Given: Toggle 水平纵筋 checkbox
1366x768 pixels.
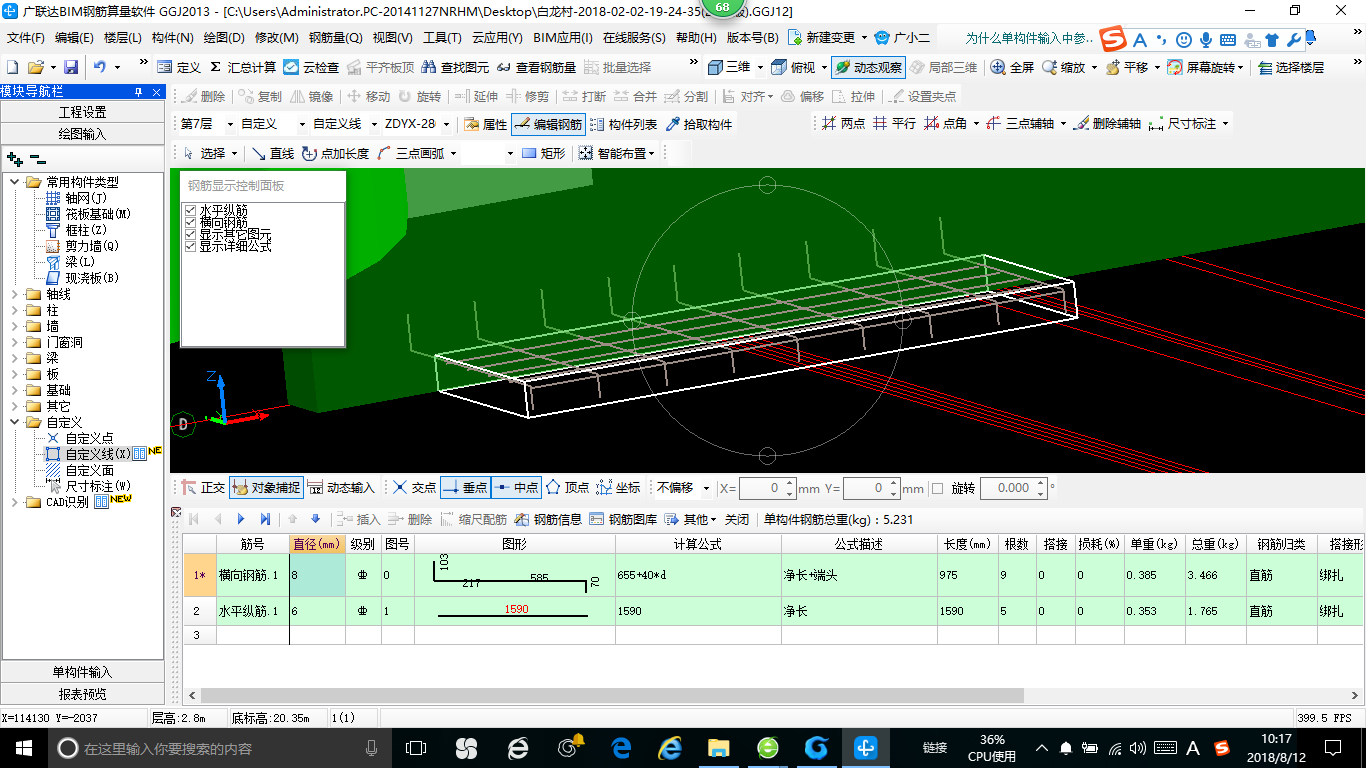Looking at the screenshot, I should pyautogui.click(x=190, y=211).
